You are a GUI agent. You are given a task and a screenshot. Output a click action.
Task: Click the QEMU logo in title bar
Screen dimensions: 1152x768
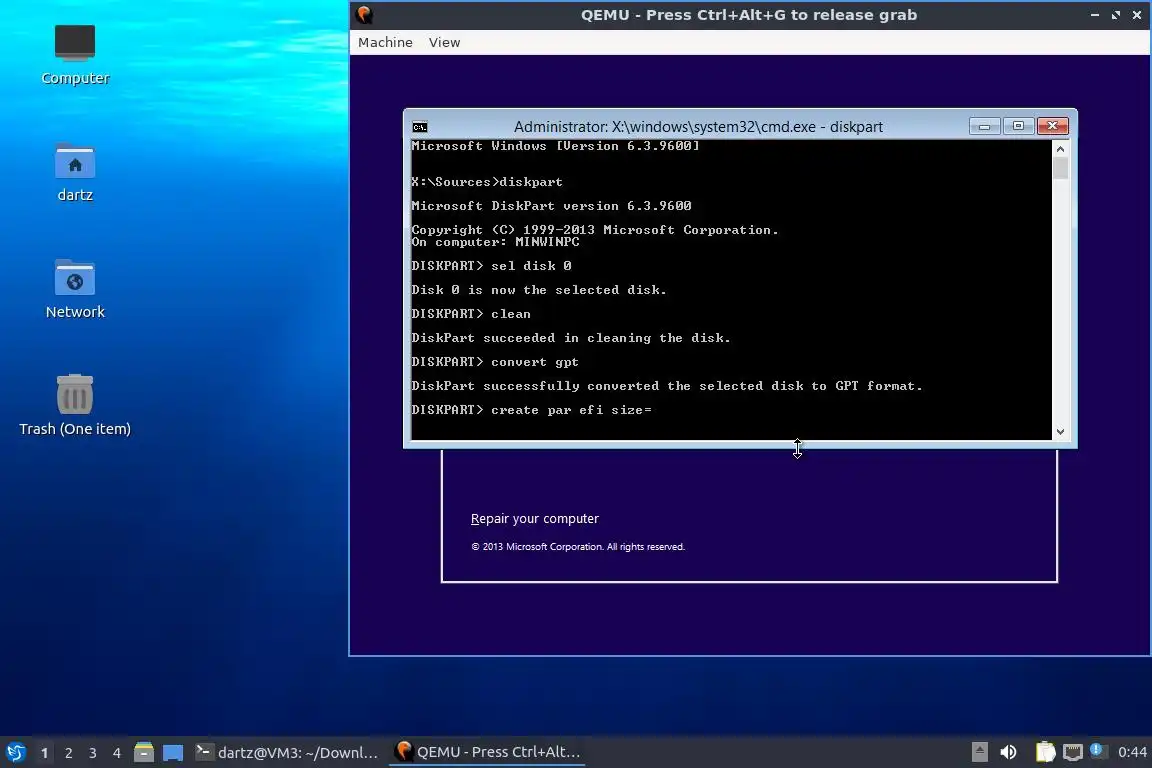(x=364, y=15)
